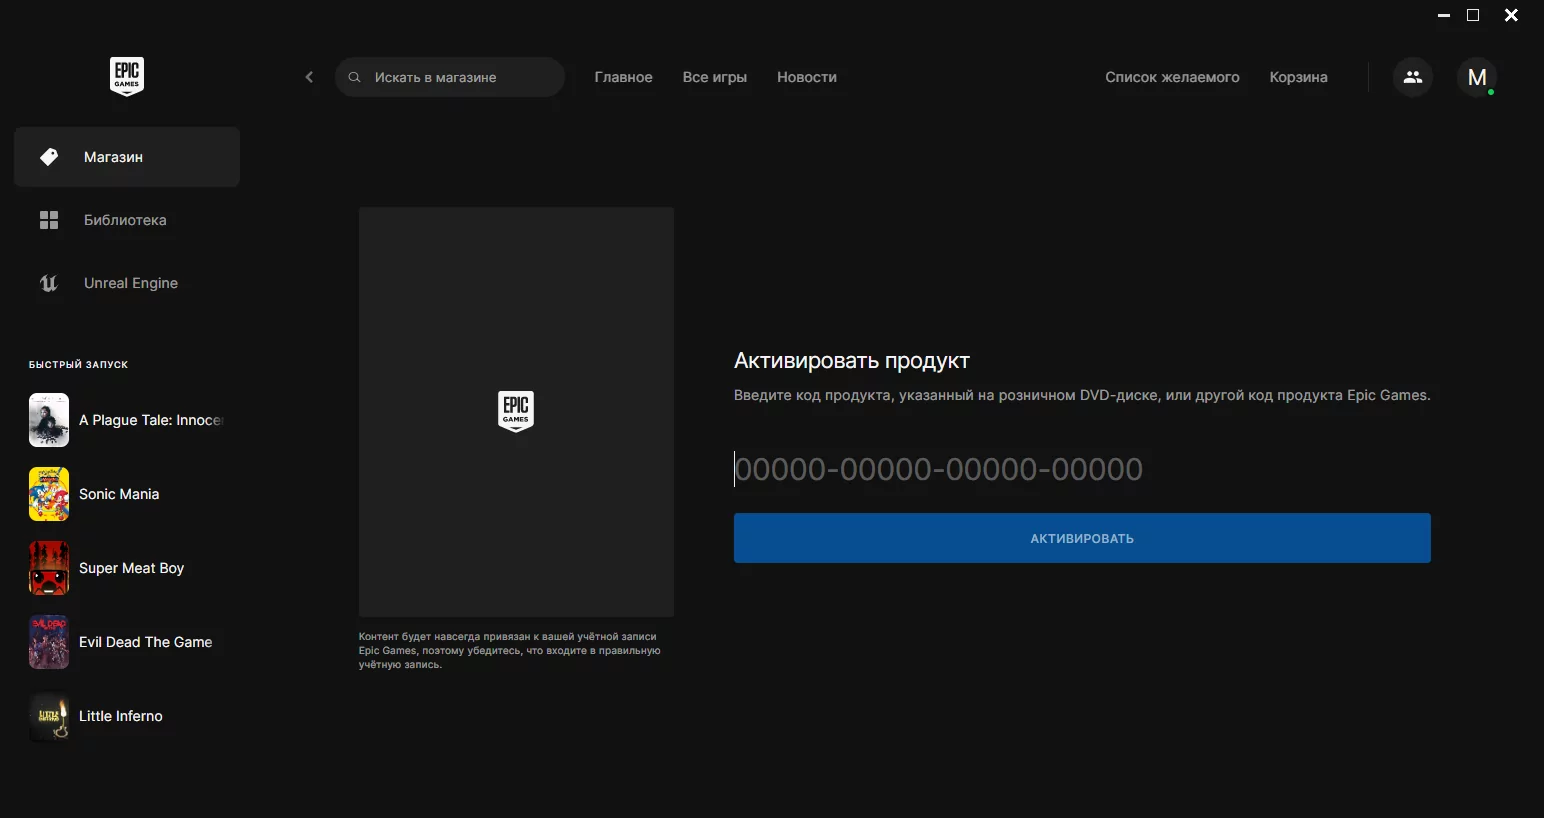
Task: Open Список желаемого wishlist
Action: click(1172, 77)
